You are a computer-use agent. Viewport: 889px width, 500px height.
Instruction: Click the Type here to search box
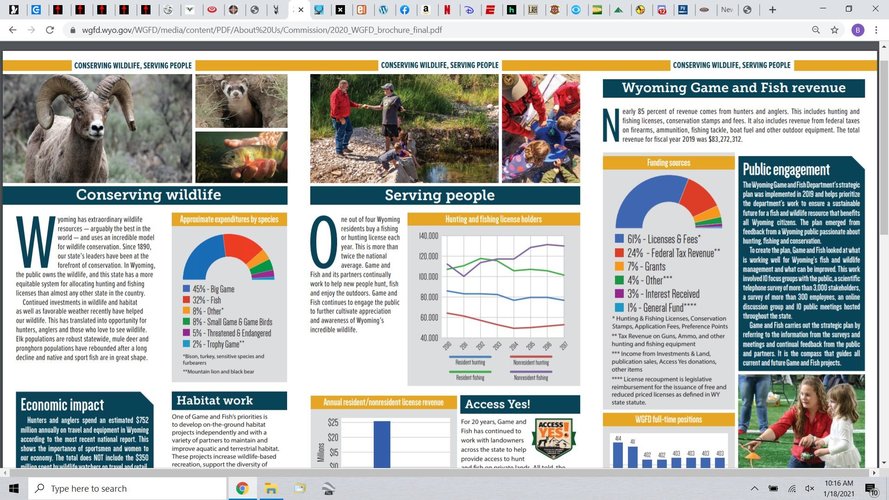tap(127, 488)
